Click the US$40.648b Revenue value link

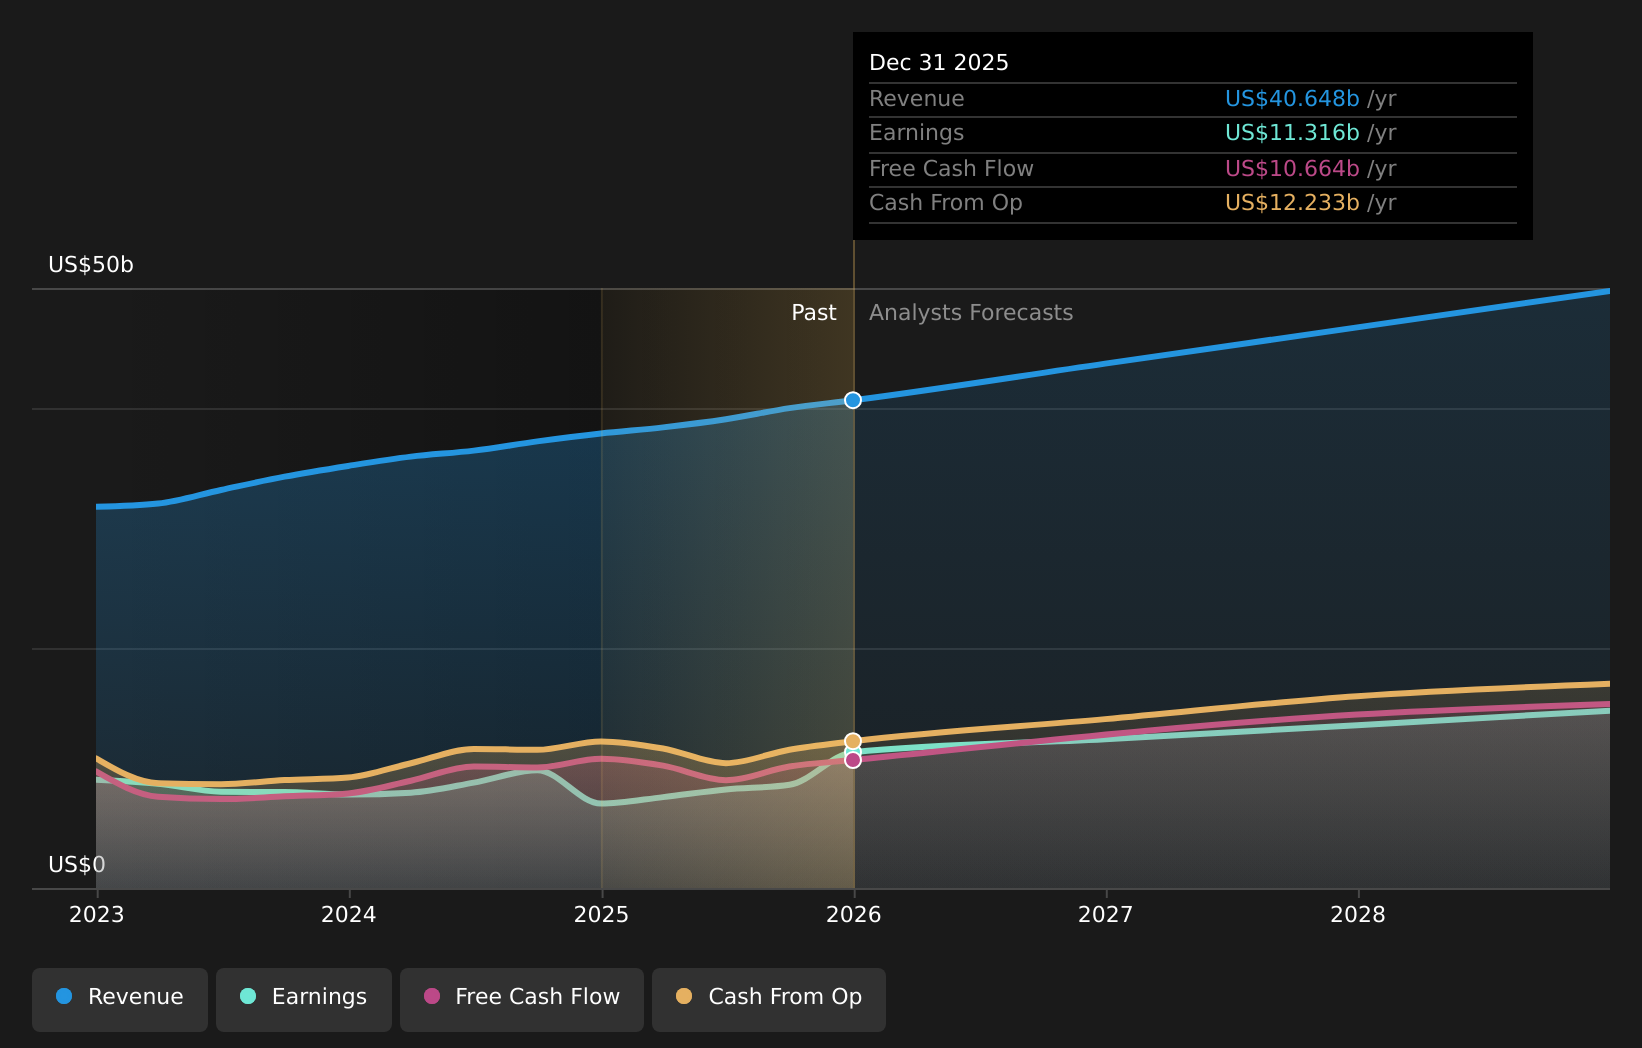1291,98
